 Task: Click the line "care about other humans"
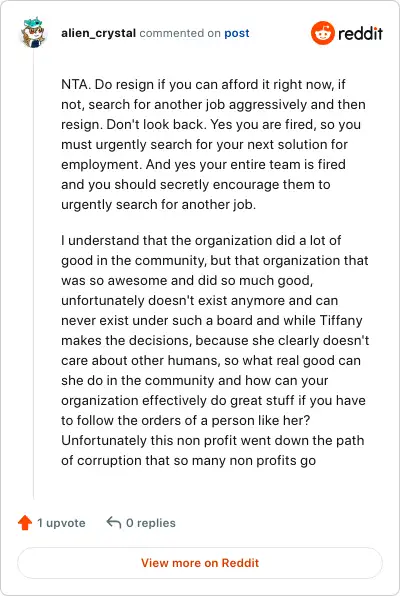(211, 361)
